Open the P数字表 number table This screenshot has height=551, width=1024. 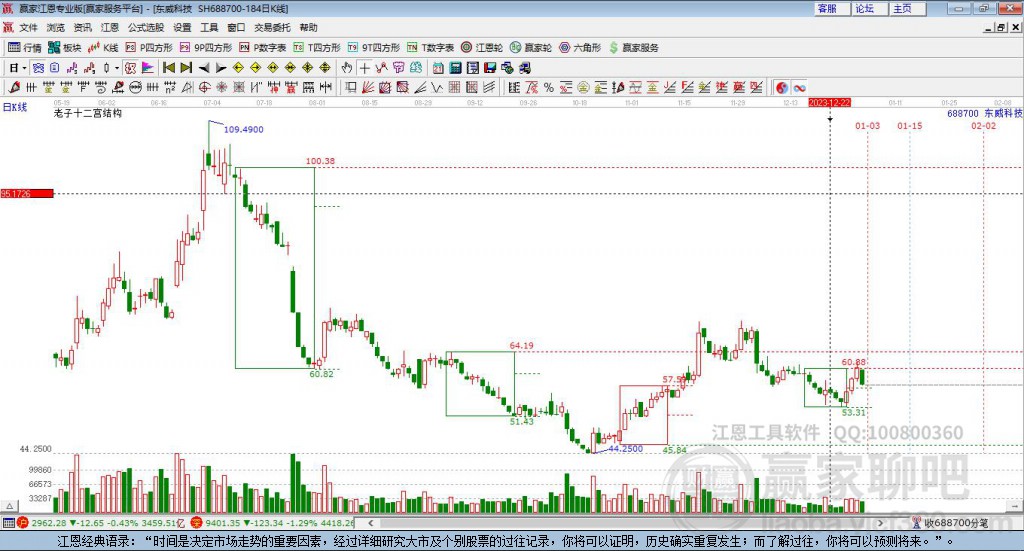pos(263,48)
